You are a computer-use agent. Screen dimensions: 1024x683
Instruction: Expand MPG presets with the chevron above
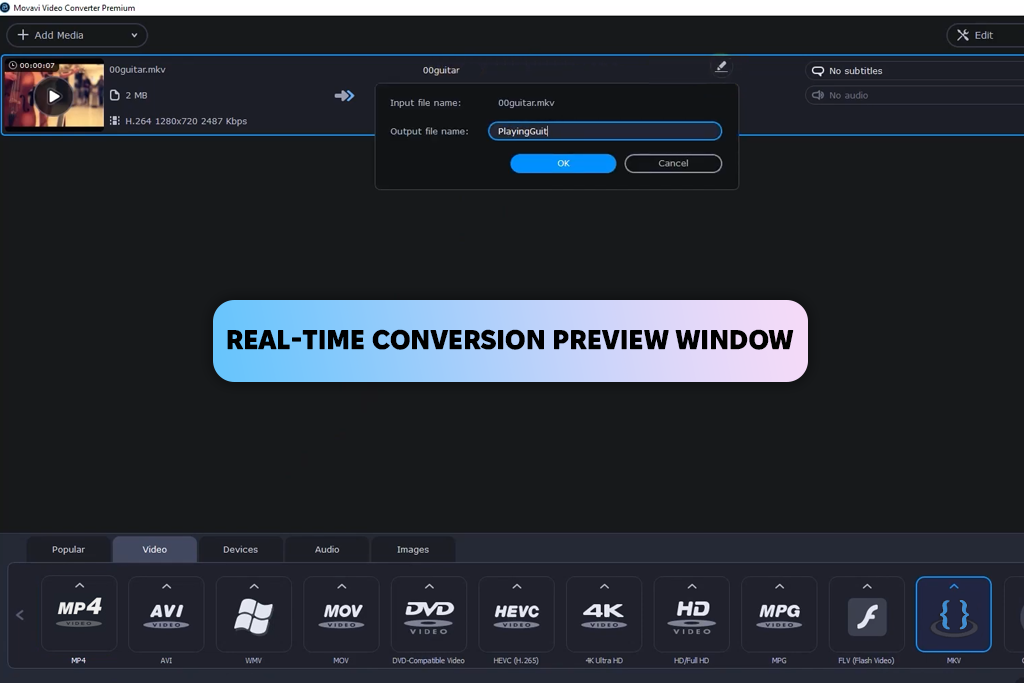(x=779, y=586)
